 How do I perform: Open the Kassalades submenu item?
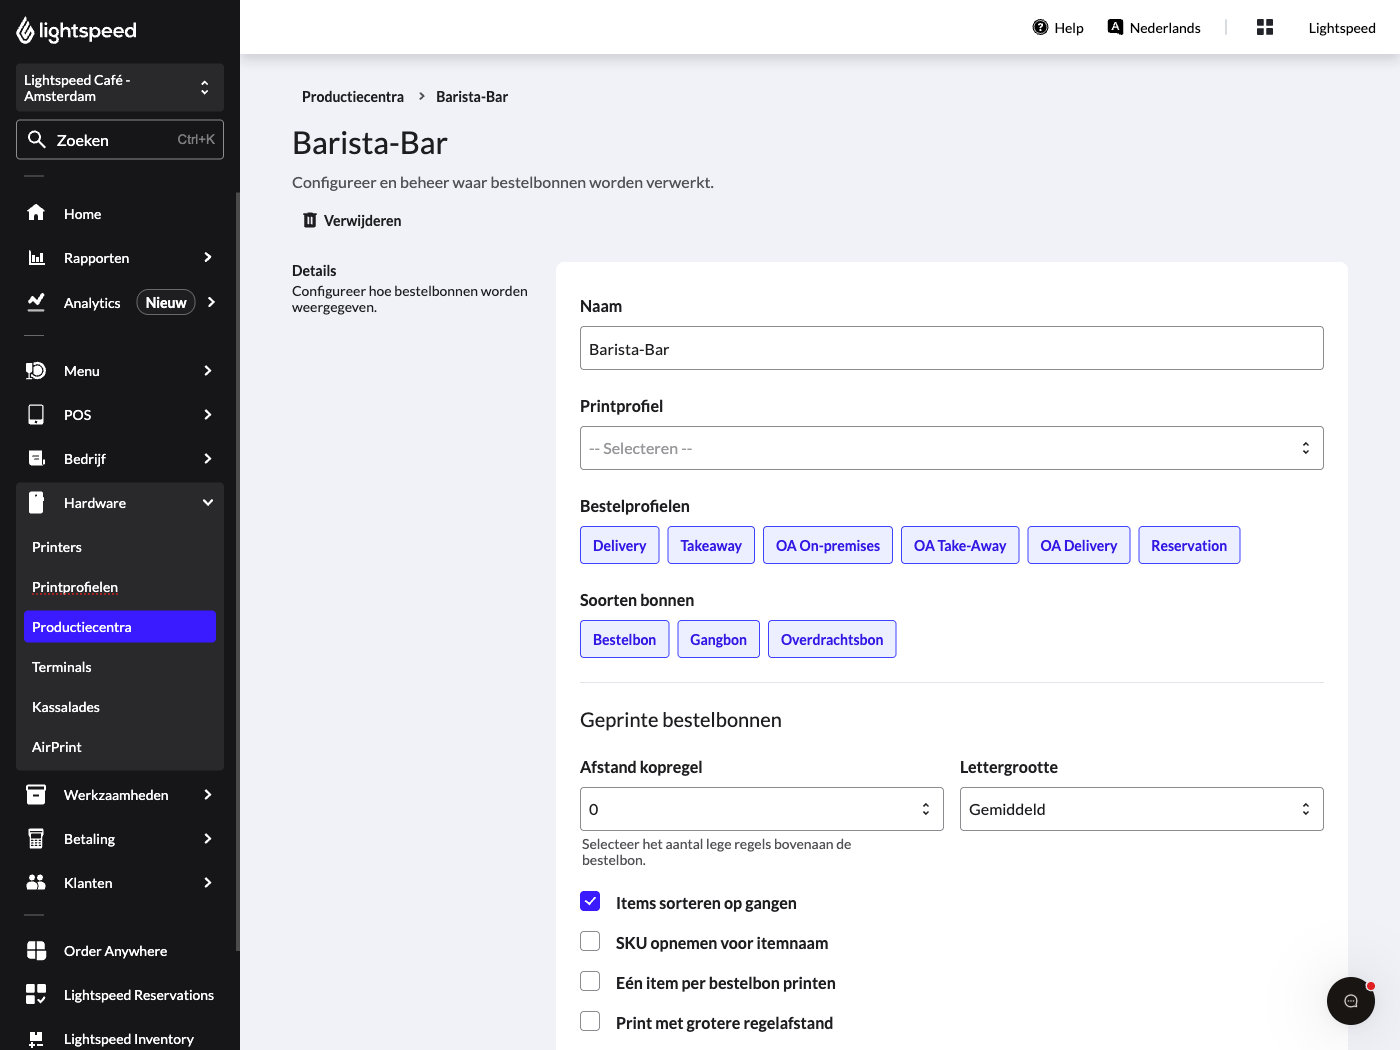tap(120, 707)
